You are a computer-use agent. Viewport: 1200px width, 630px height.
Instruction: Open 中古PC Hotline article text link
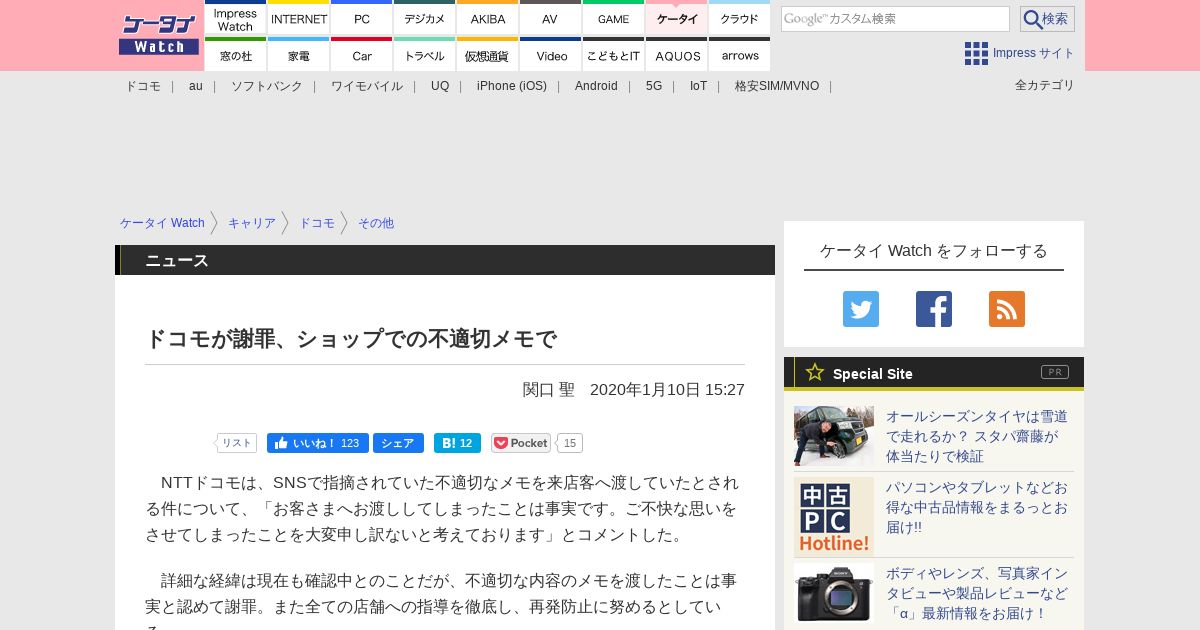pyautogui.click(x=977, y=507)
